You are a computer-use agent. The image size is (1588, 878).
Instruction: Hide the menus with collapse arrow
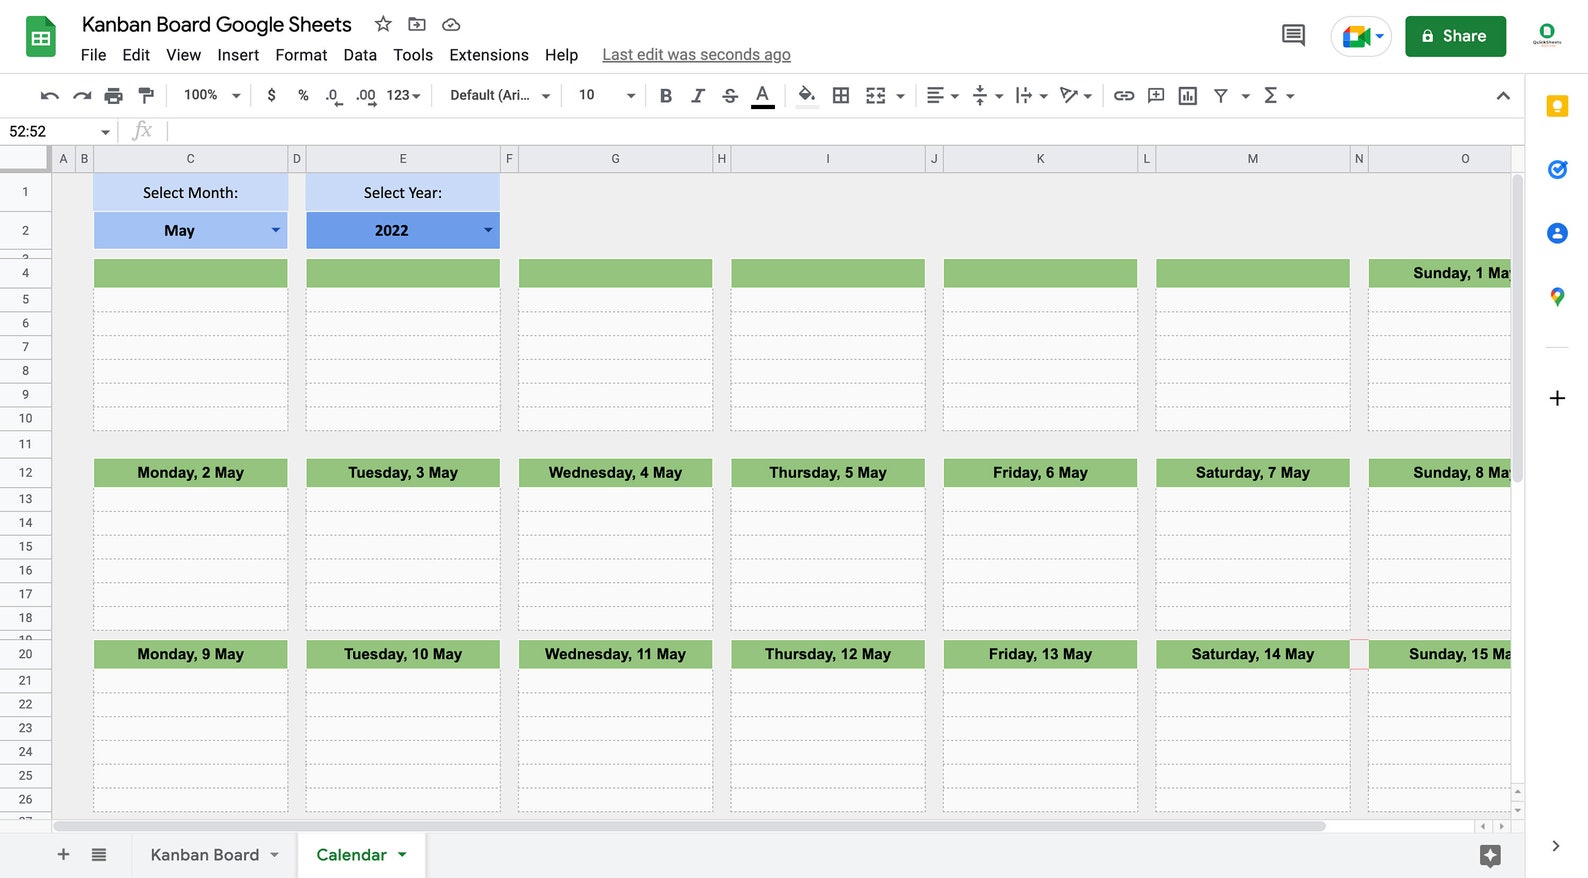click(1503, 96)
